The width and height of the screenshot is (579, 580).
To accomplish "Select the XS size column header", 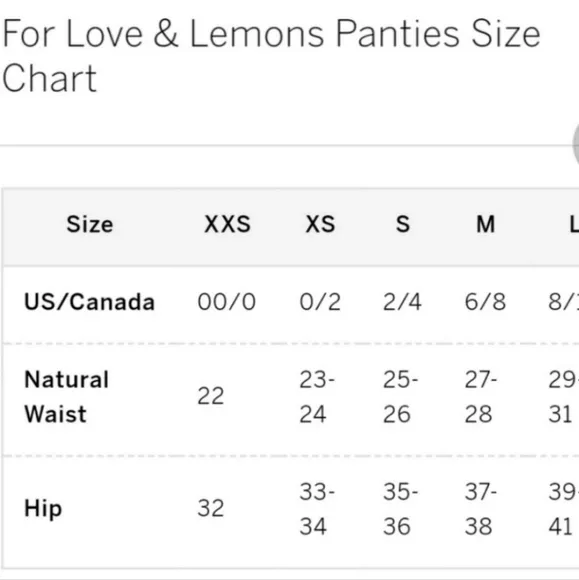I will click(320, 224).
